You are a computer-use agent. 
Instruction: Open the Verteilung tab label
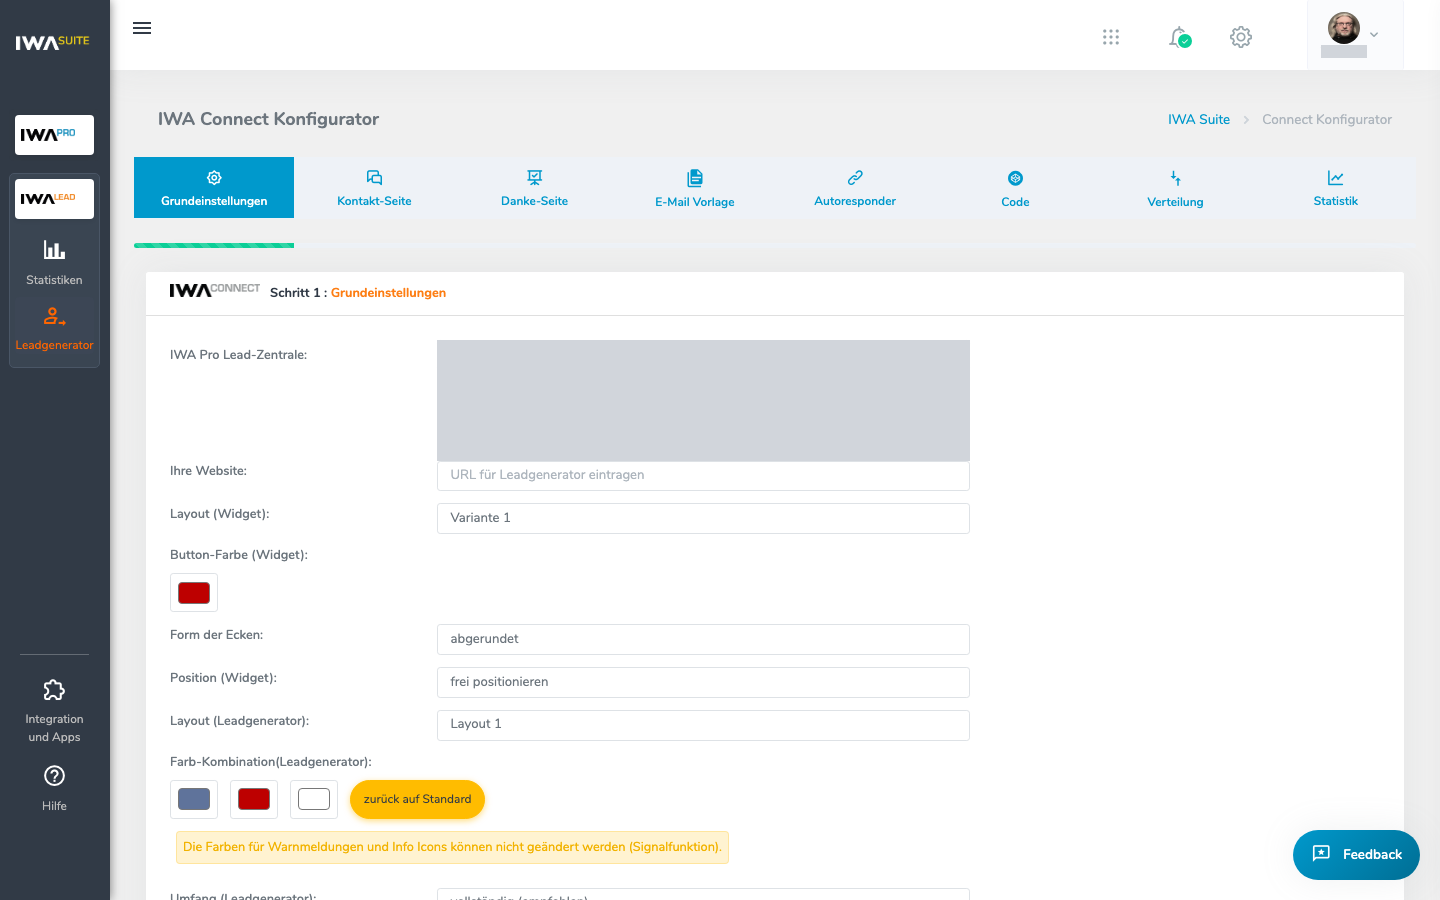tap(1176, 202)
